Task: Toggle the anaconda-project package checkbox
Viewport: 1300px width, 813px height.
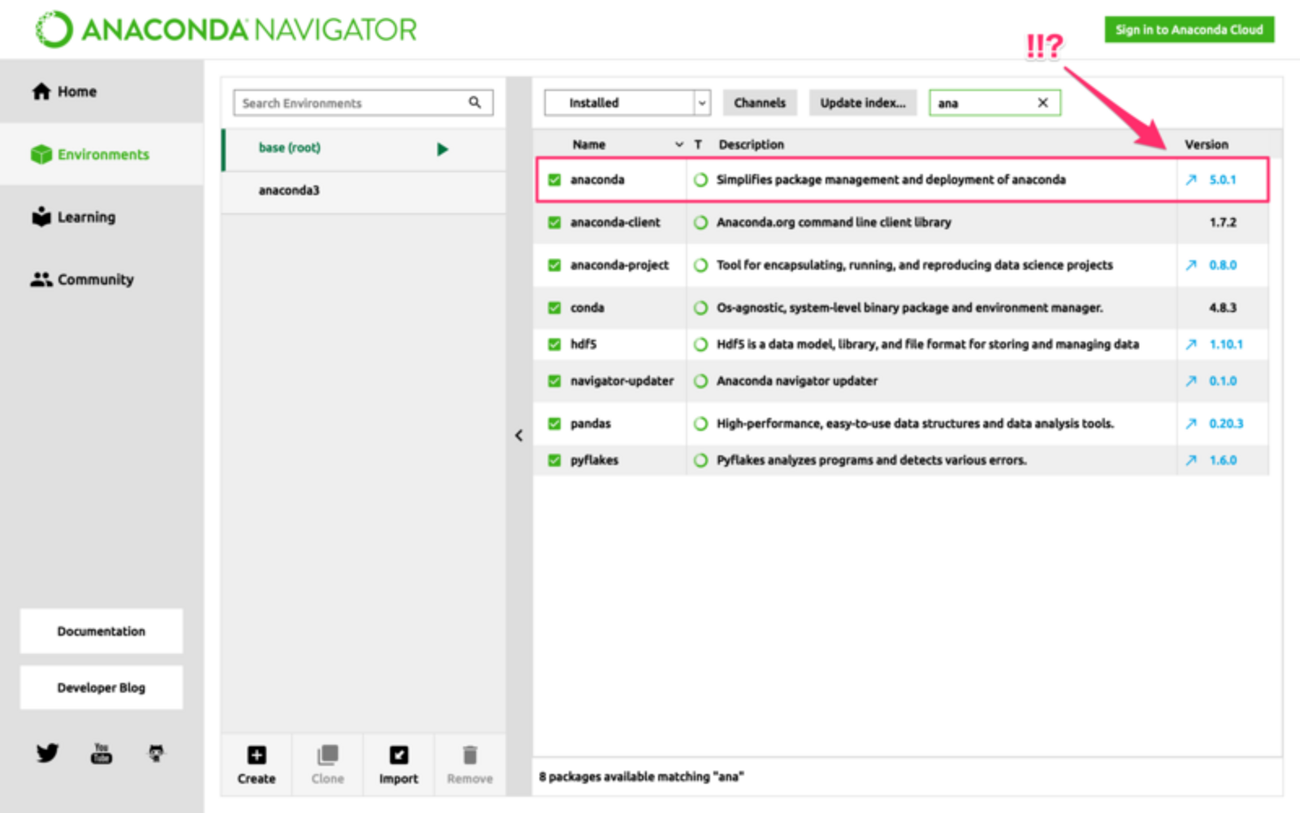Action: (x=554, y=265)
